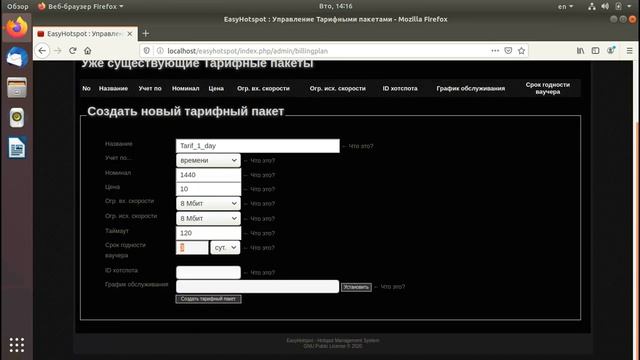The height and width of the screenshot is (360, 640).
Task: Click Что это? next to Огр. исх. скорости
Action: pyautogui.click(x=262, y=218)
